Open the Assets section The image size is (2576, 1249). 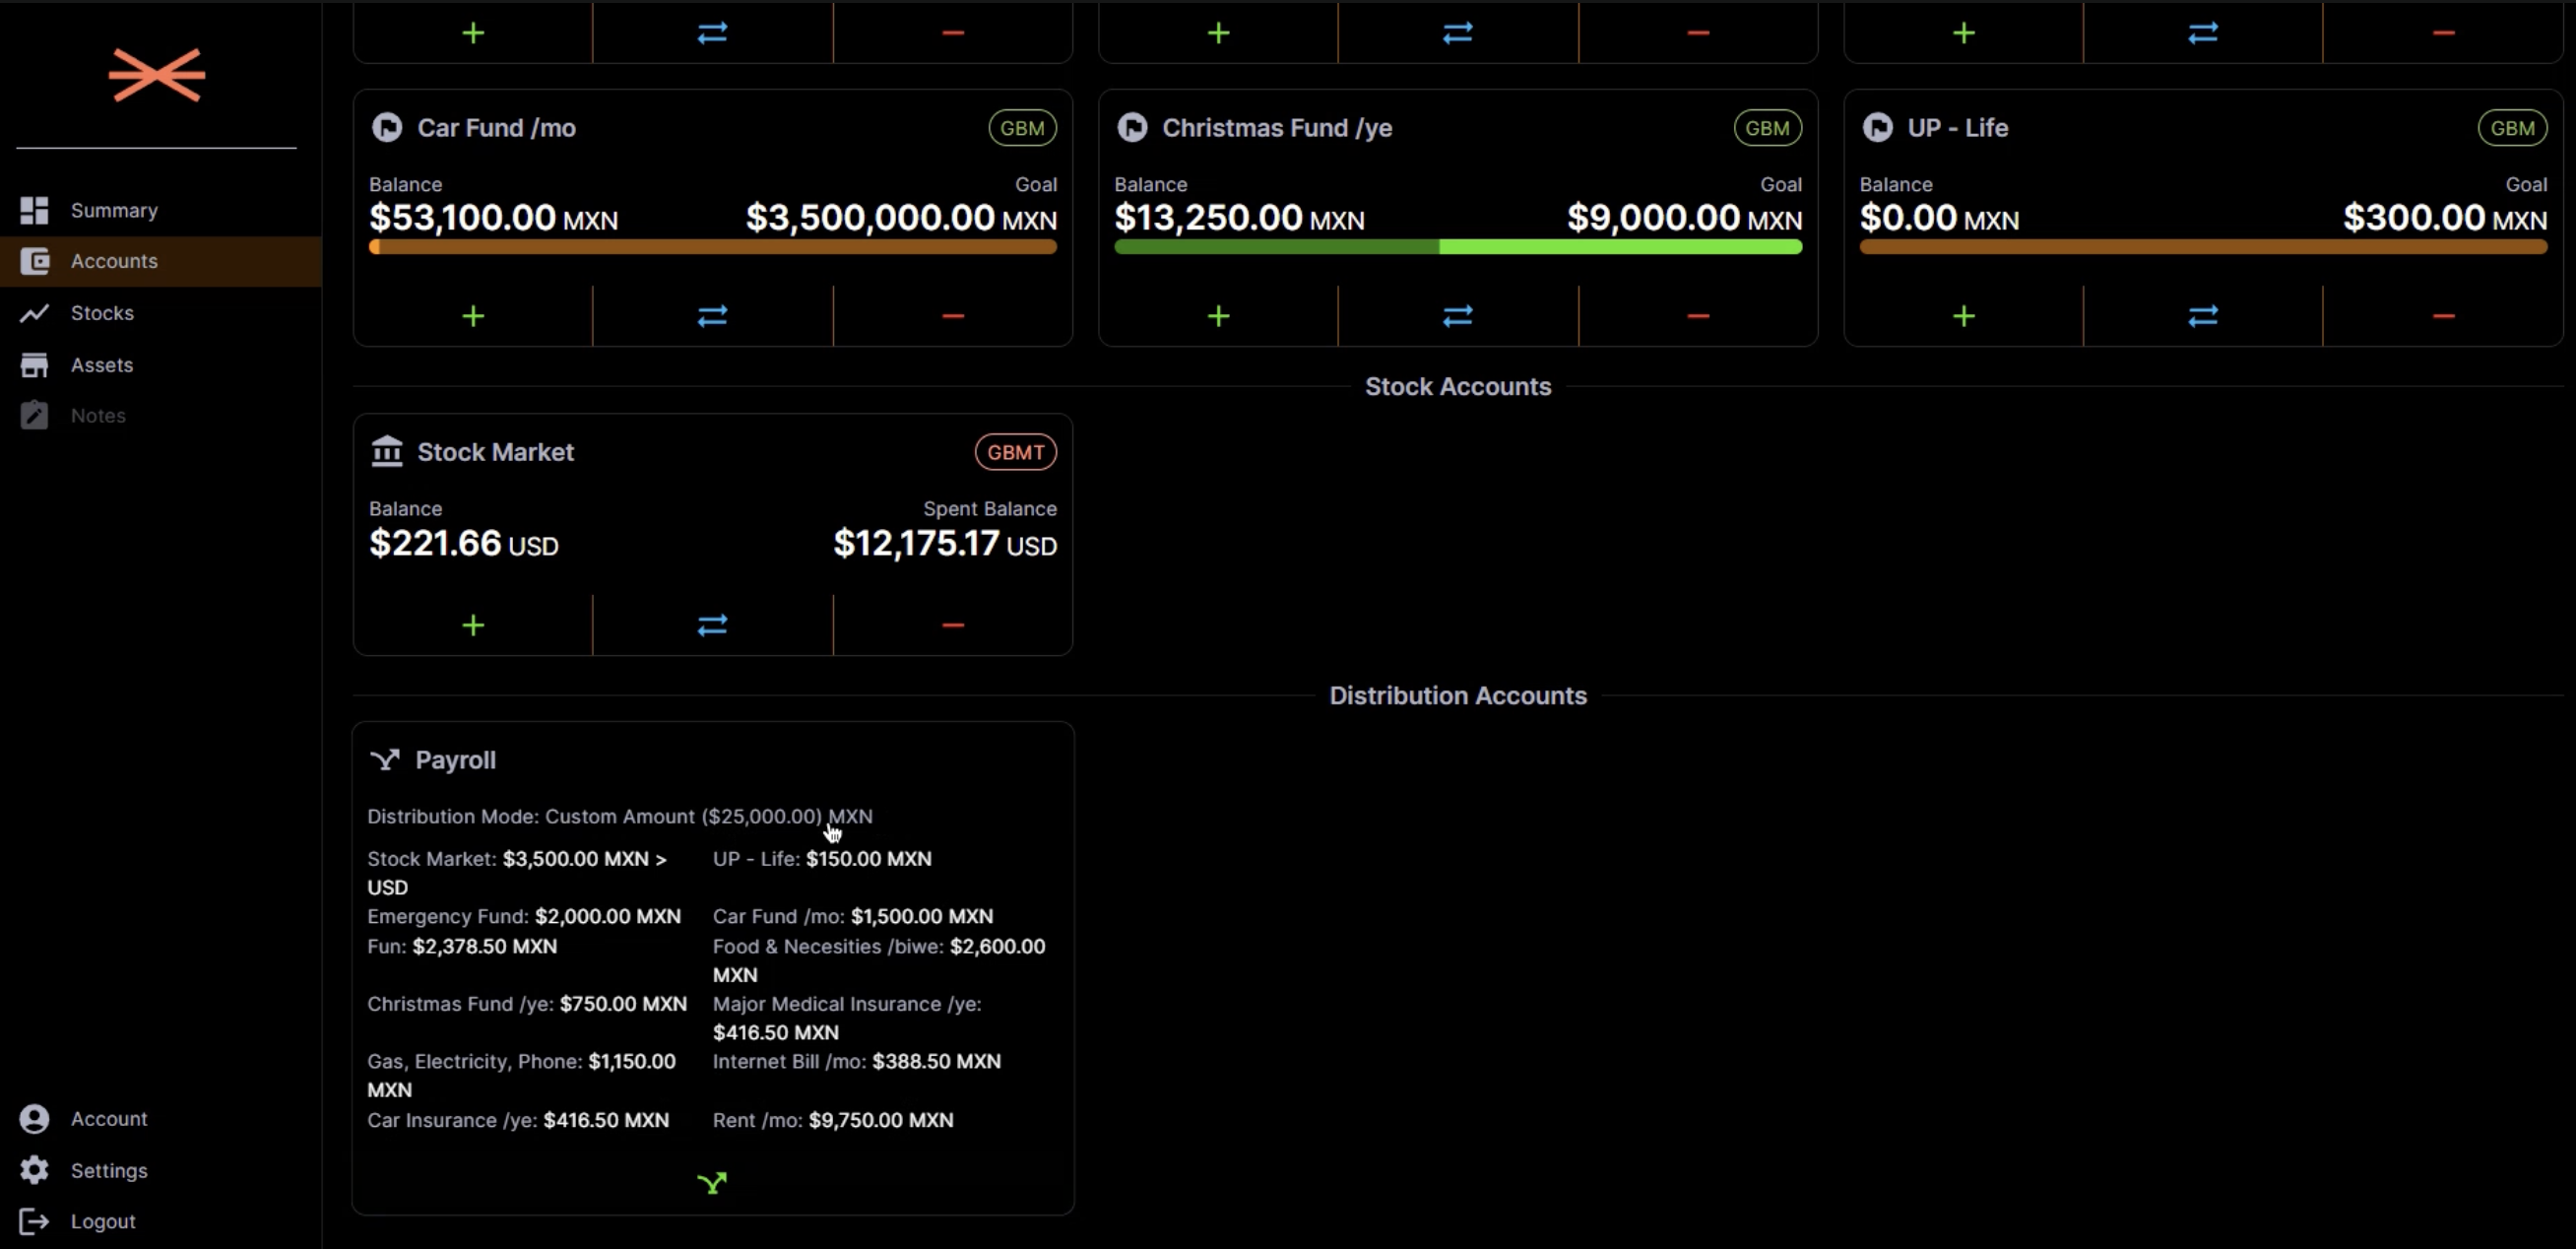click(103, 364)
